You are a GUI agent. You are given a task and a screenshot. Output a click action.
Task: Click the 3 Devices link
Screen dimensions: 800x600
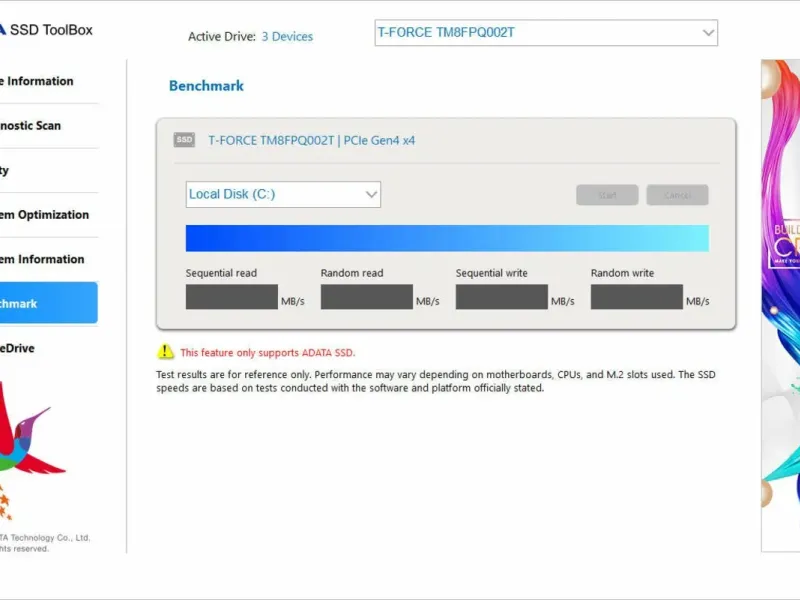(x=287, y=37)
